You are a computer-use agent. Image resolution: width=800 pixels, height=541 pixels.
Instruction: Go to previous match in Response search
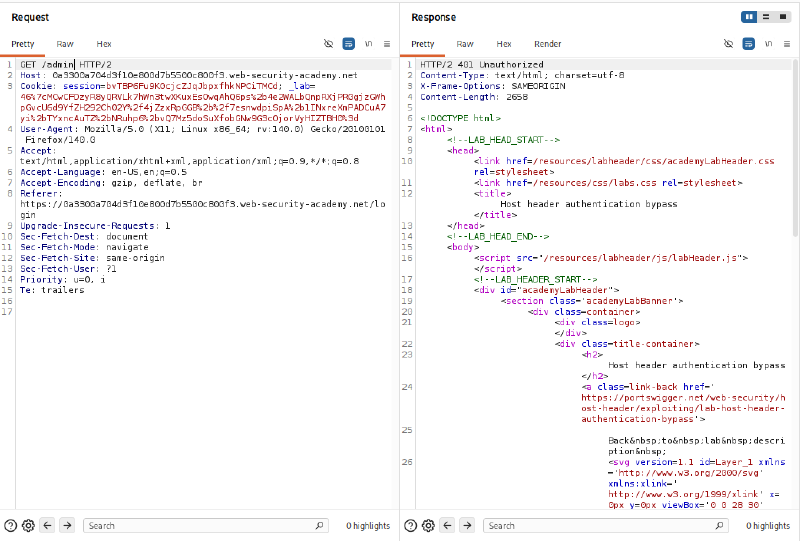(x=447, y=525)
